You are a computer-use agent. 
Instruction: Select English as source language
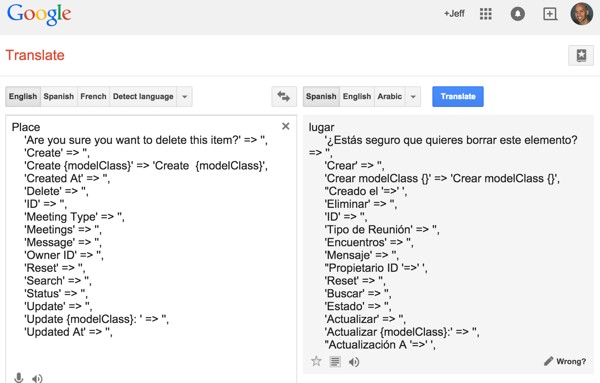[x=23, y=96]
